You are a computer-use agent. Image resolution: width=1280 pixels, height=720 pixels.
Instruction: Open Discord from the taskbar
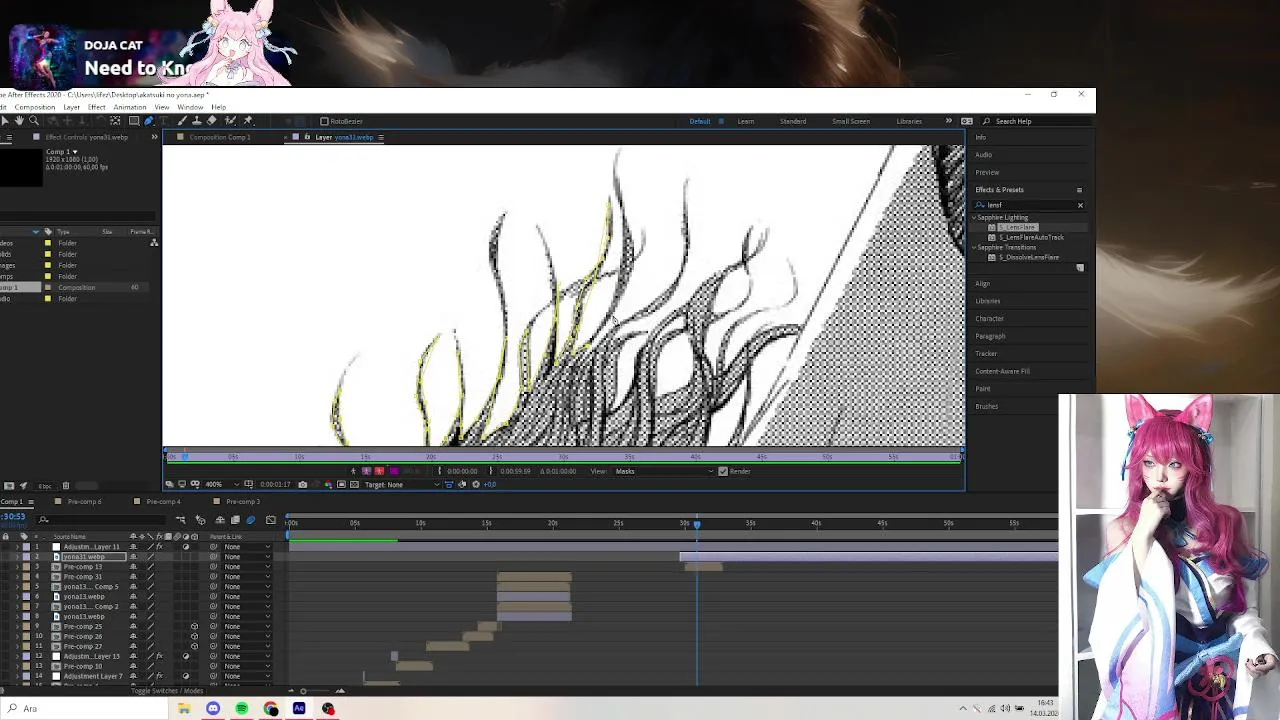pyautogui.click(x=213, y=708)
